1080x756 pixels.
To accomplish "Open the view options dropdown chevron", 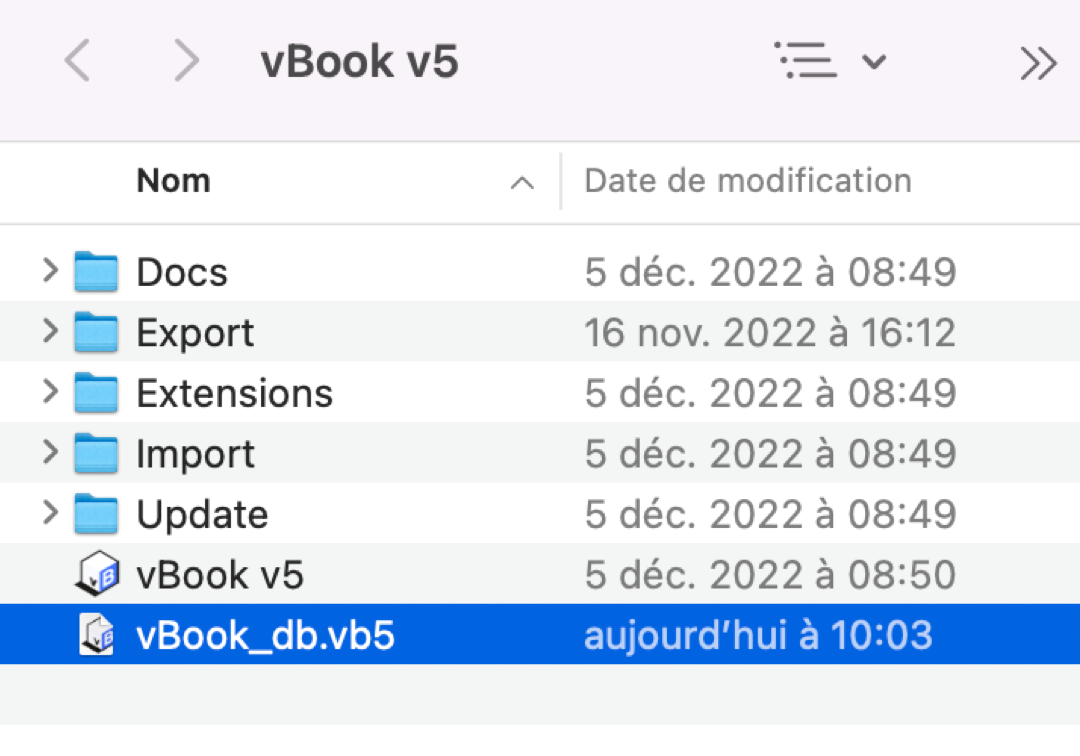I will point(874,62).
